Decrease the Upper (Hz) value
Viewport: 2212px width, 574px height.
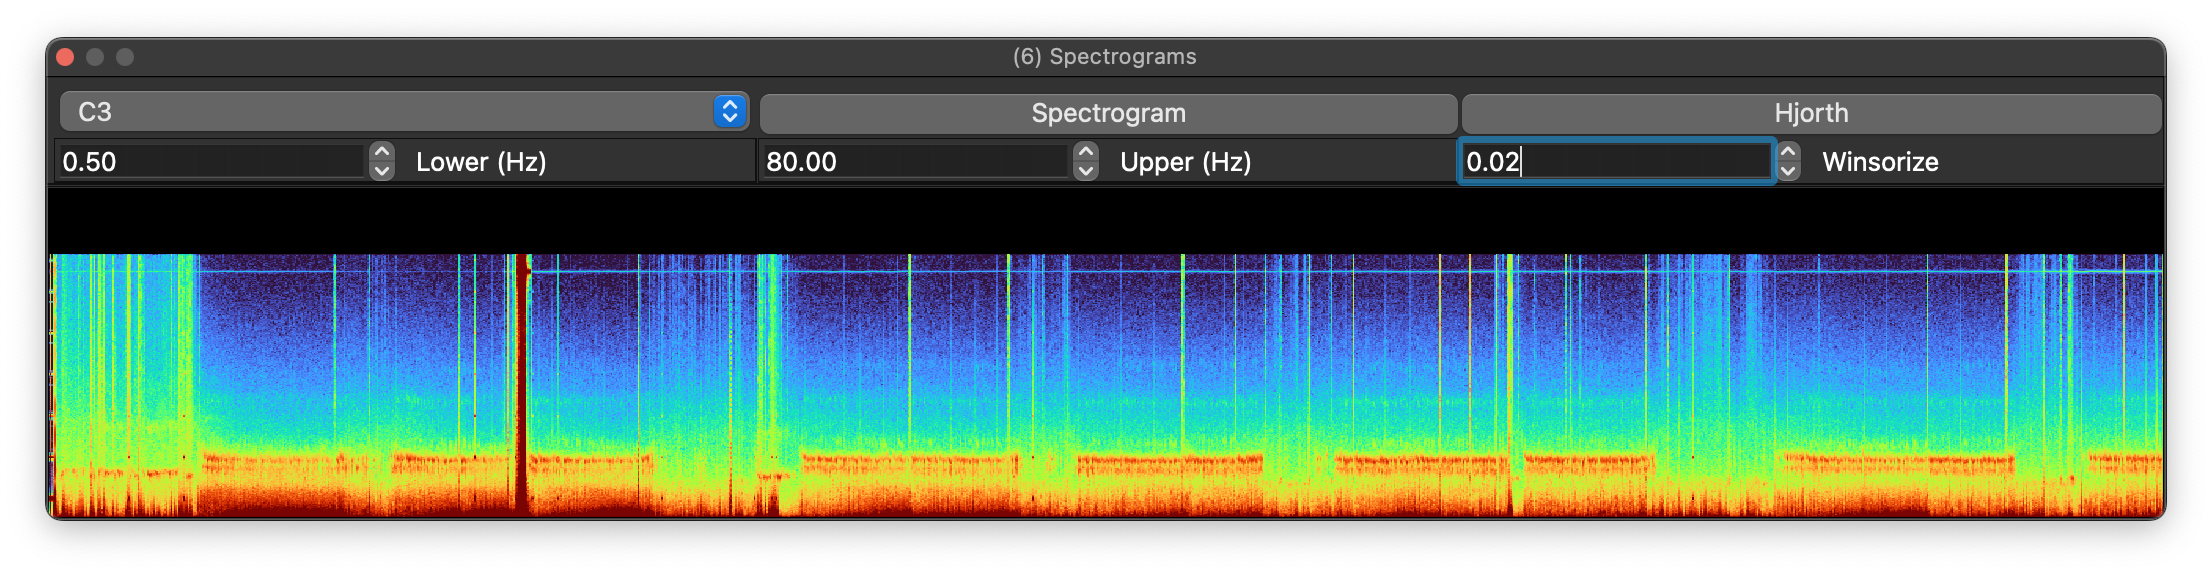tap(1086, 171)
